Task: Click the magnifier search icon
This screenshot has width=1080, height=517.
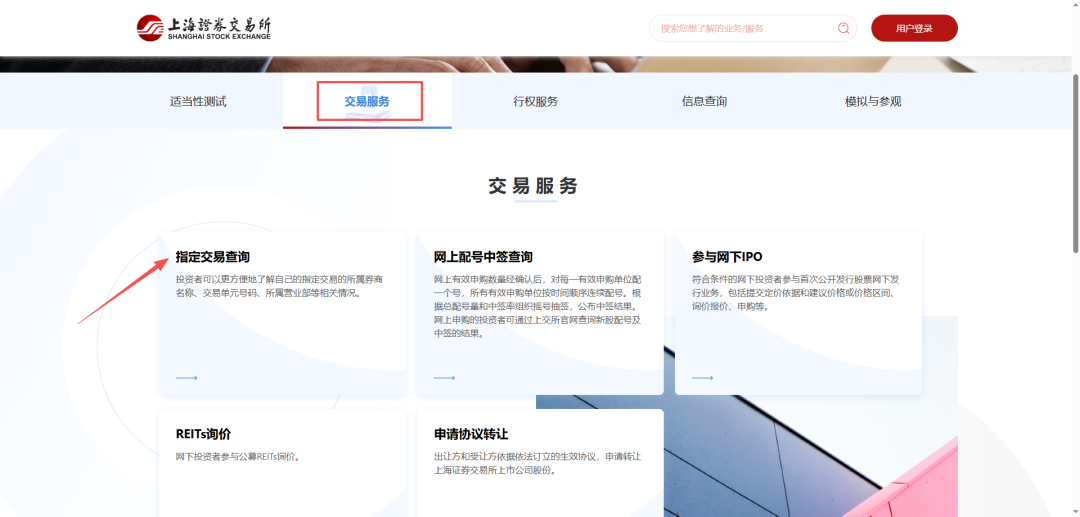Action: (843, 28)
